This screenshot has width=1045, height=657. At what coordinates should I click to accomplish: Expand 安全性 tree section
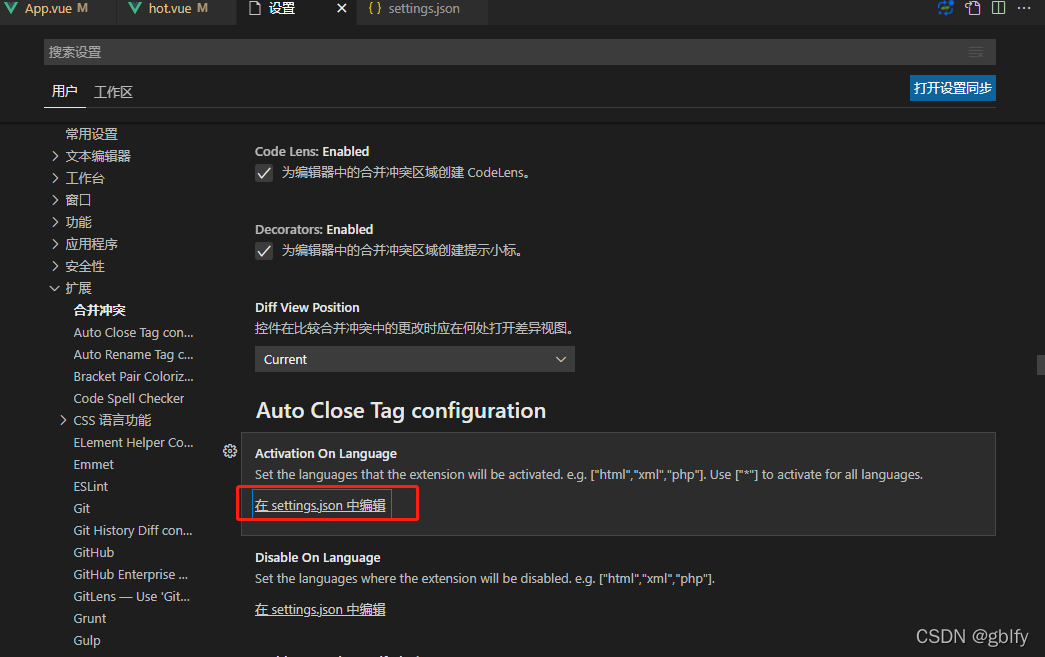(x=55, y=266)
